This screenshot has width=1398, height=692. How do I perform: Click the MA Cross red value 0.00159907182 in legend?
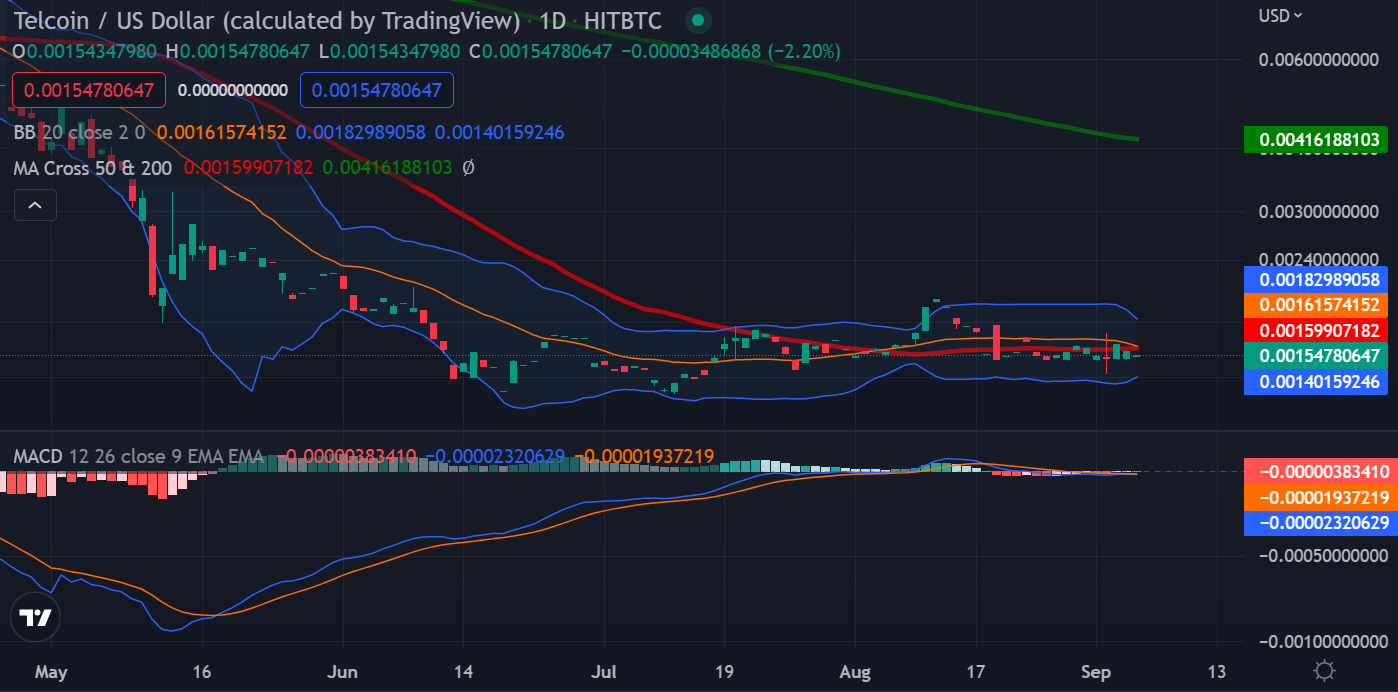coord(248,168)
